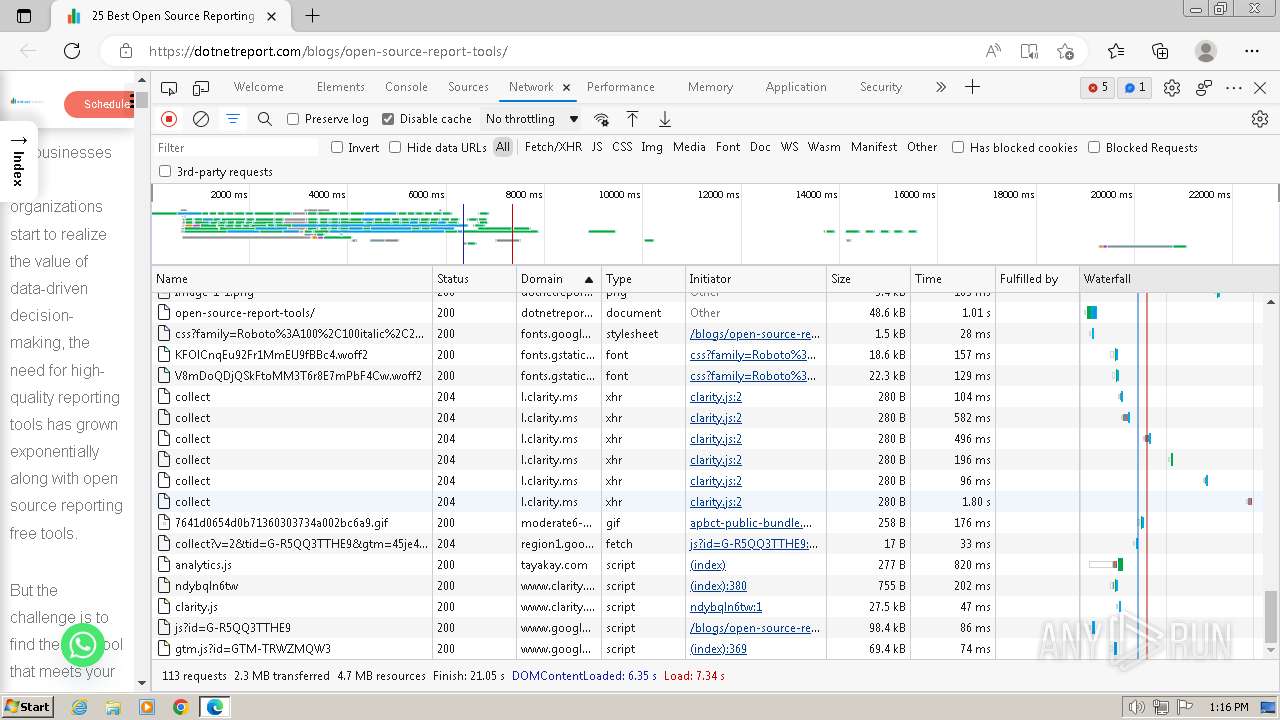The image size is (1280, 720).
Task: Add a new DevTools tool tab
Action: point(972,87)
